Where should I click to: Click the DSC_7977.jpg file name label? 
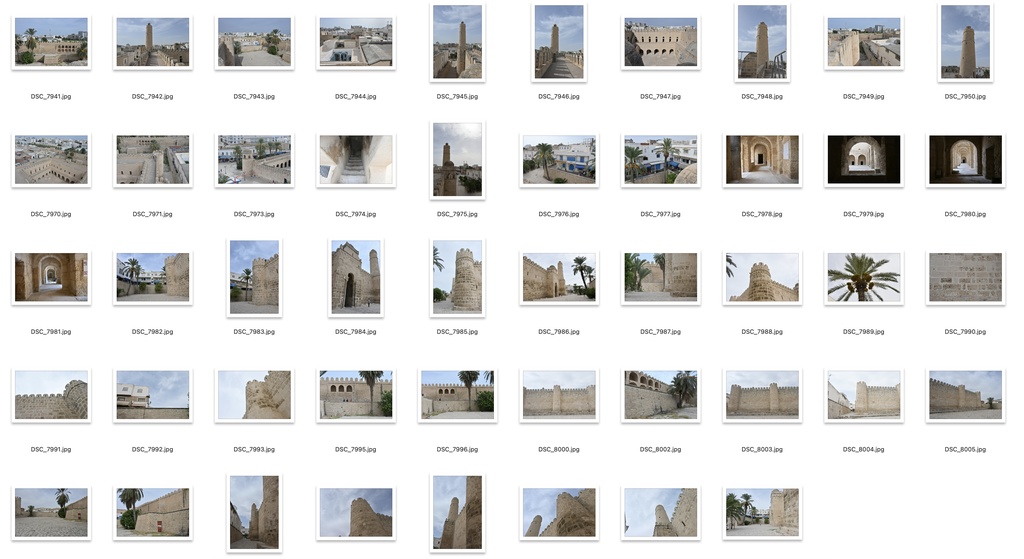(660, 214)
